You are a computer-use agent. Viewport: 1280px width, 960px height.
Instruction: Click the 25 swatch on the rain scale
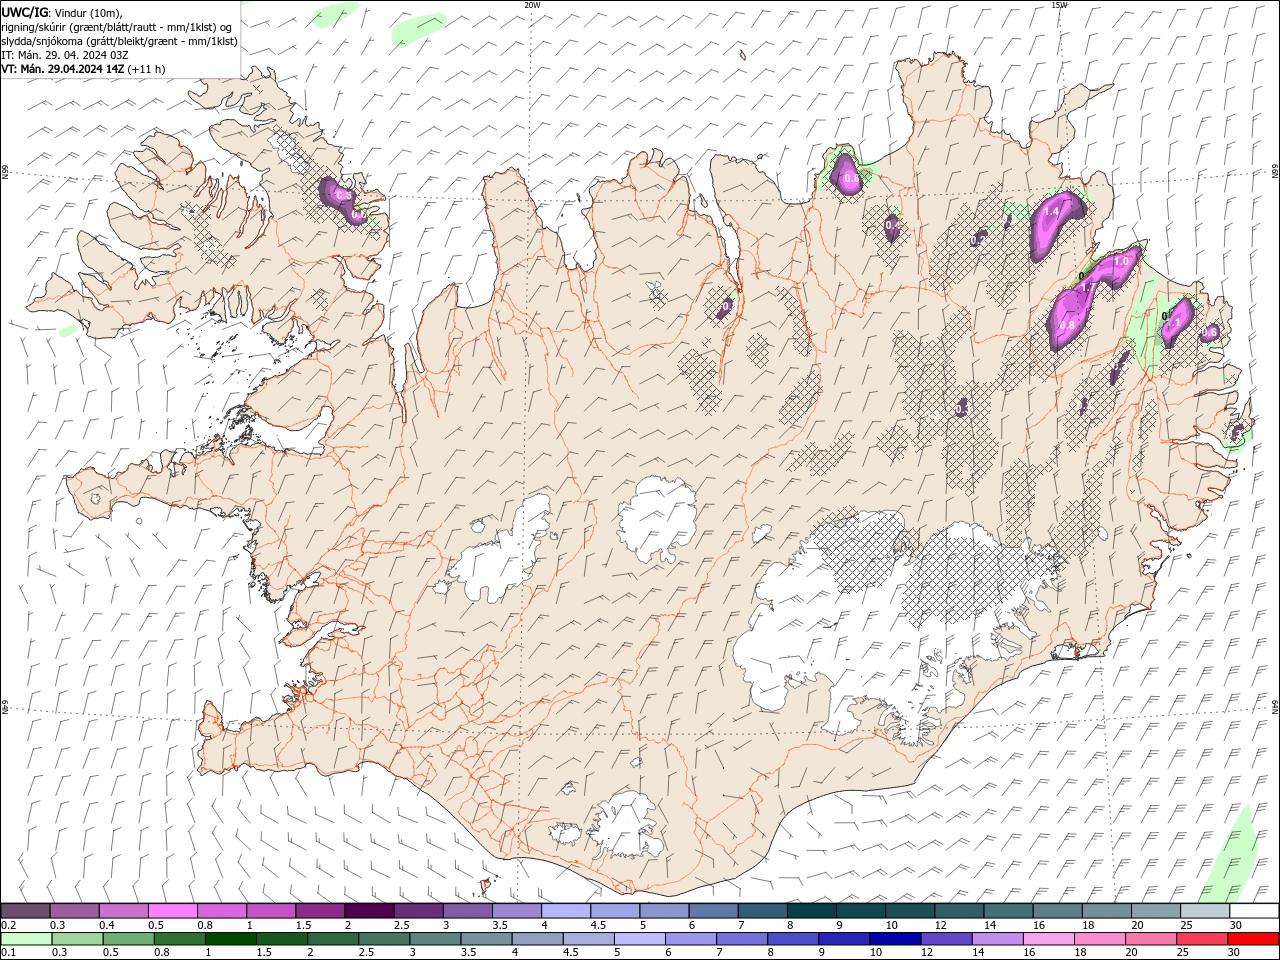(x=1201, y=938)
